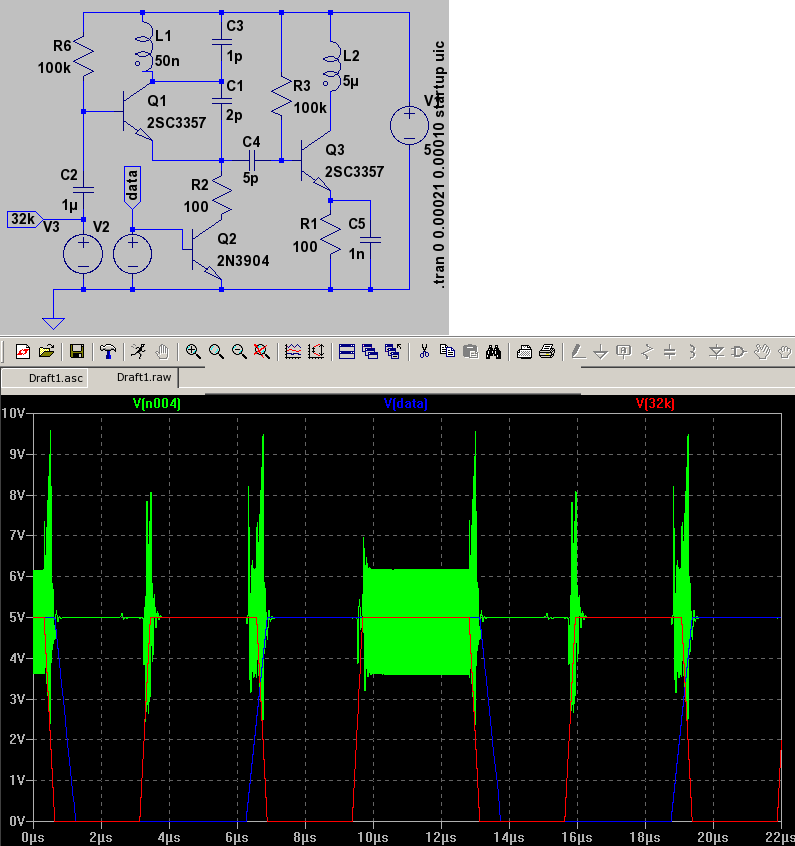Paste with the clipboard icon
Image resolution: width=795 pixels, height=846 pixels.
470,352
